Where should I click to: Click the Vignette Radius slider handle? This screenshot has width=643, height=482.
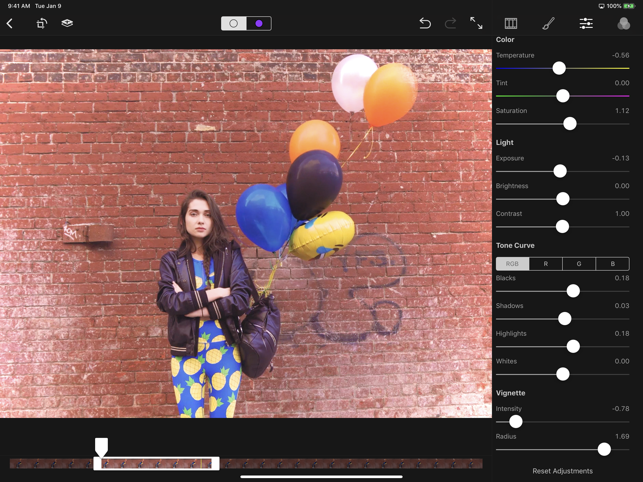pyautogui.click(x=604, y=449)
